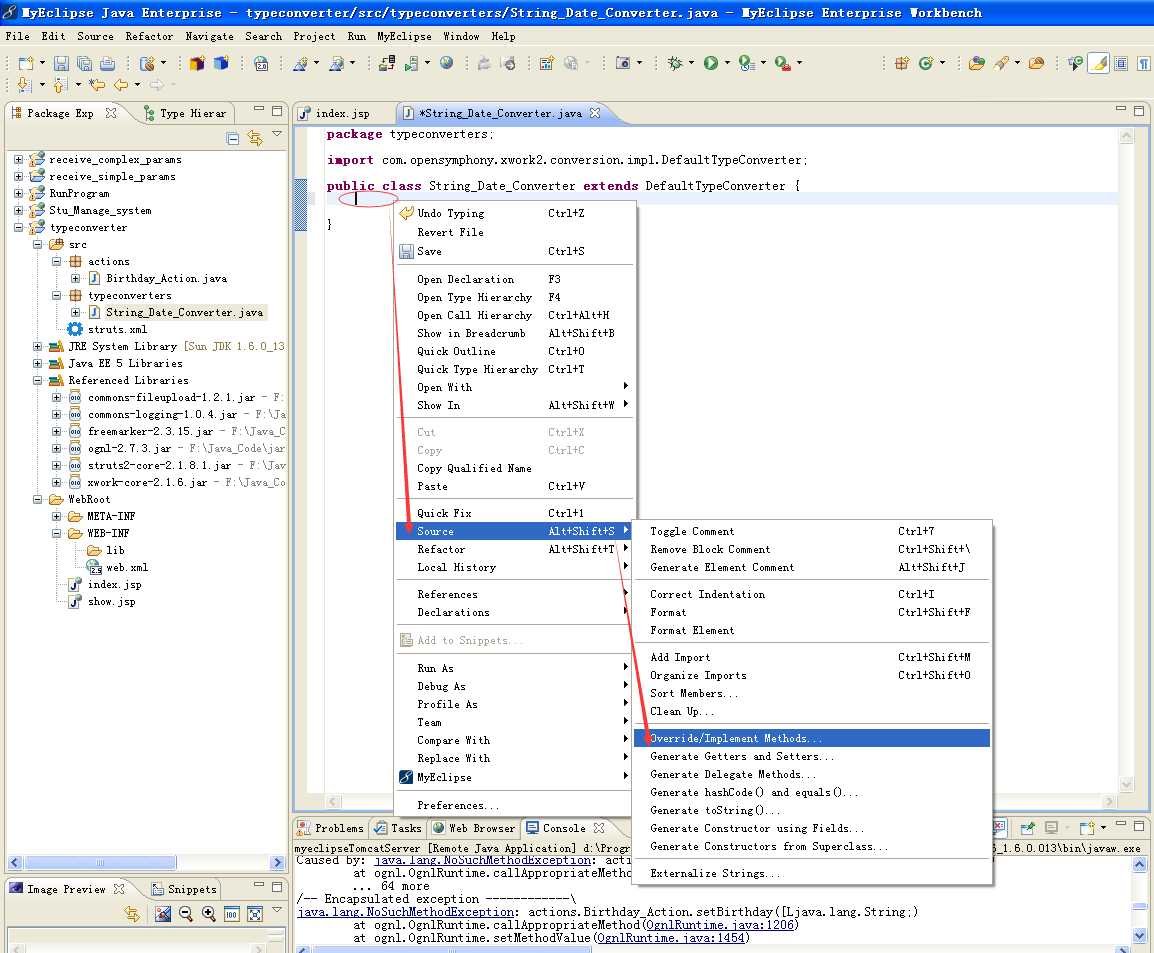Click the Search flashlight toolbar icon
The image size is (1154, 953).
pyautogui.click(x=1001, y=63)
